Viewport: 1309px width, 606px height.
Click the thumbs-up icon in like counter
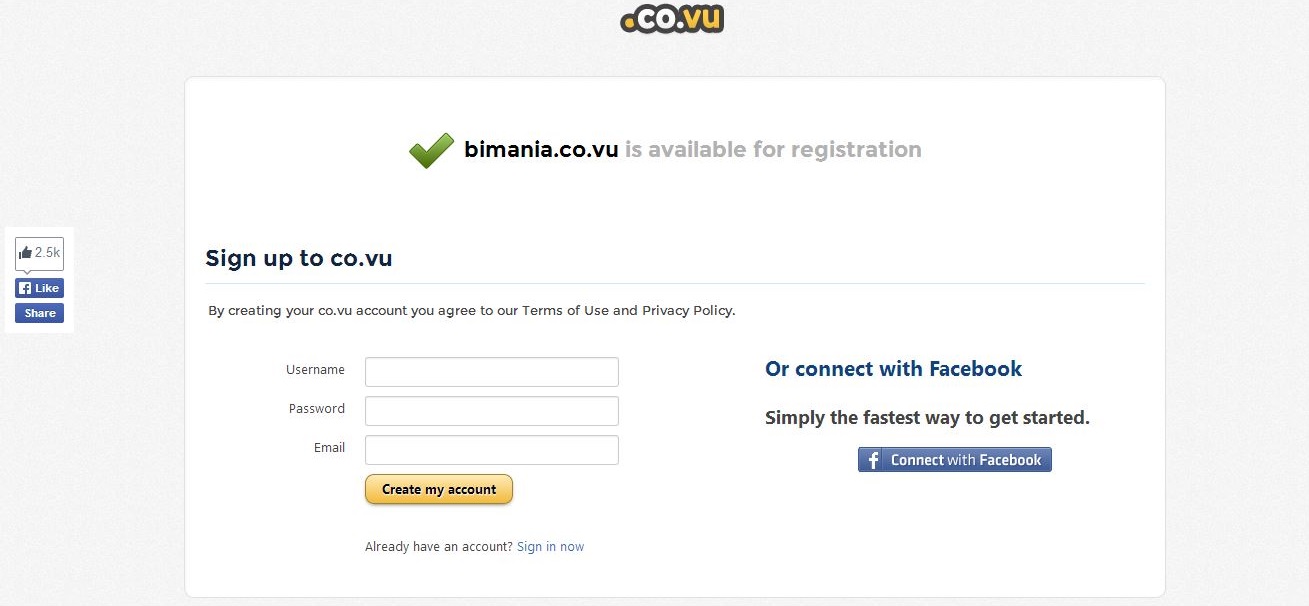tap(25, 253)
